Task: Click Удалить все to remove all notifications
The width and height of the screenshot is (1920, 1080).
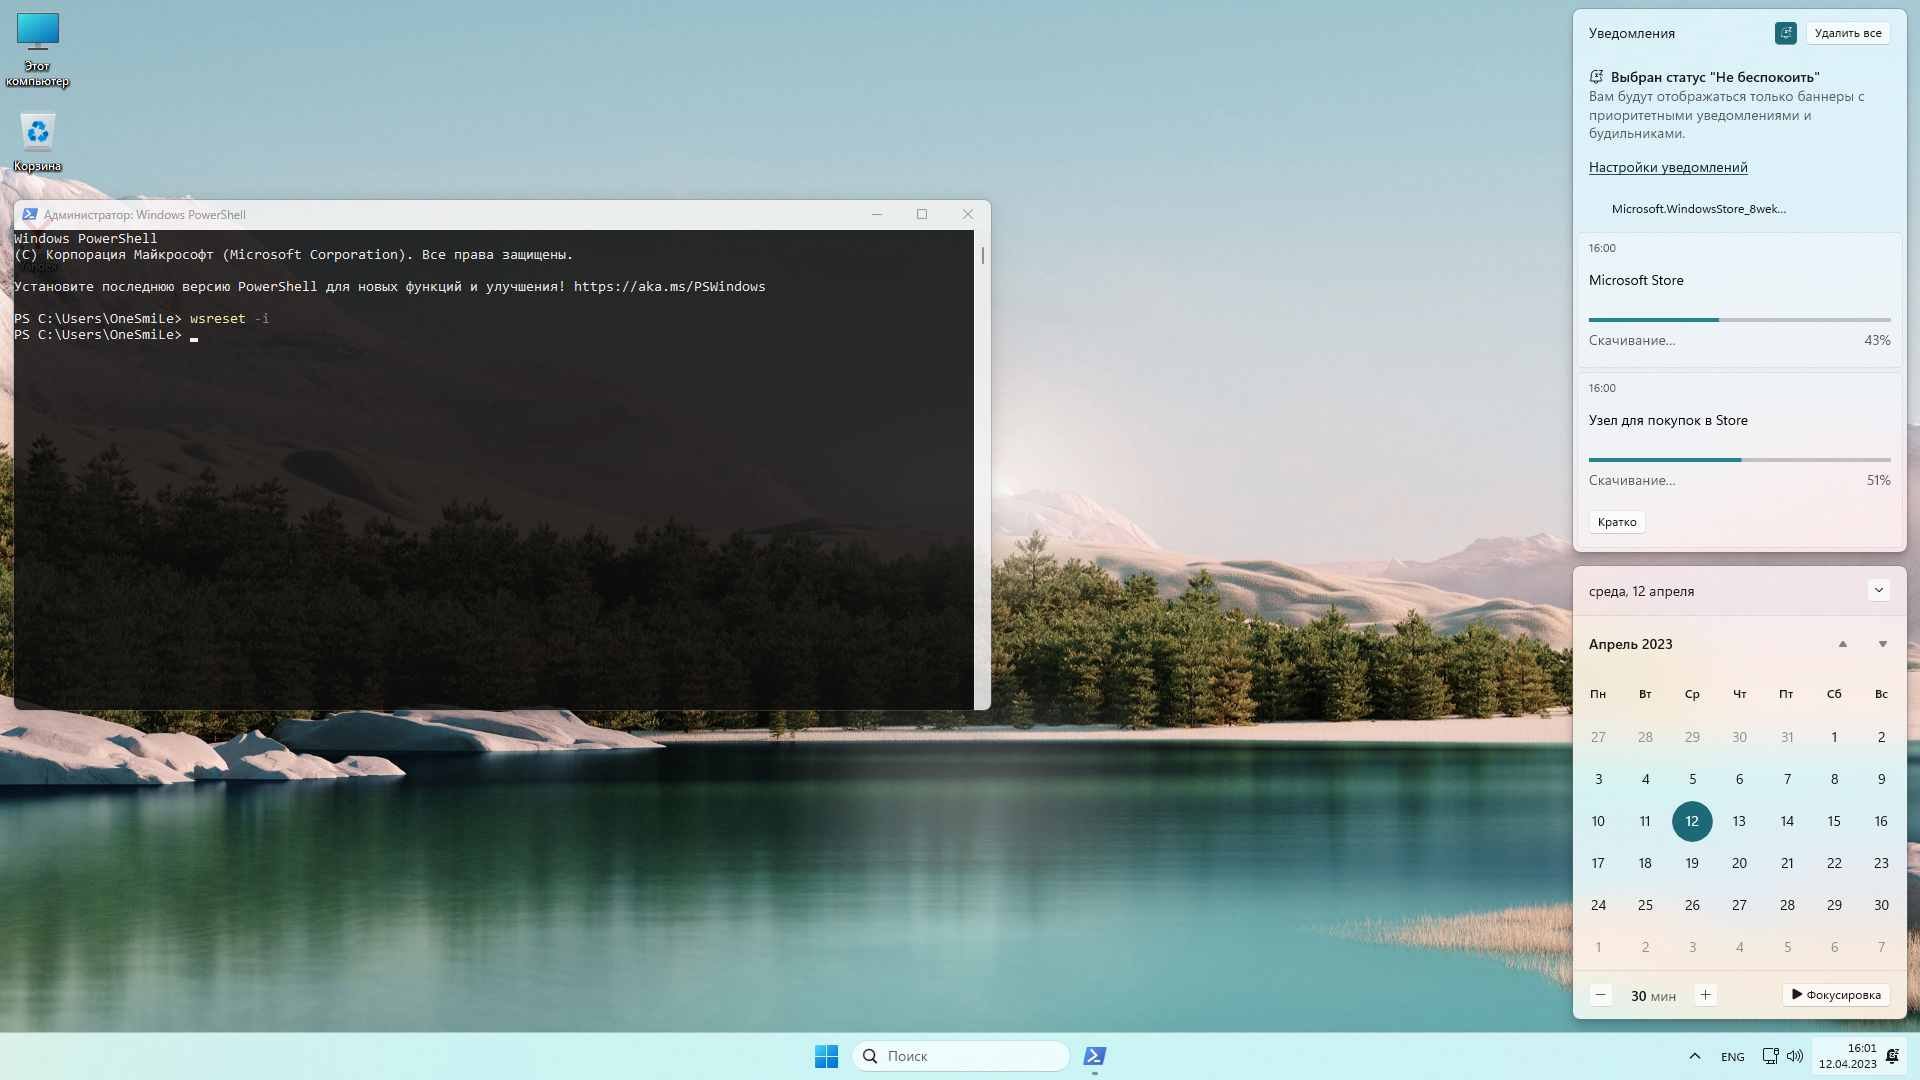Action: [1849, 32]
